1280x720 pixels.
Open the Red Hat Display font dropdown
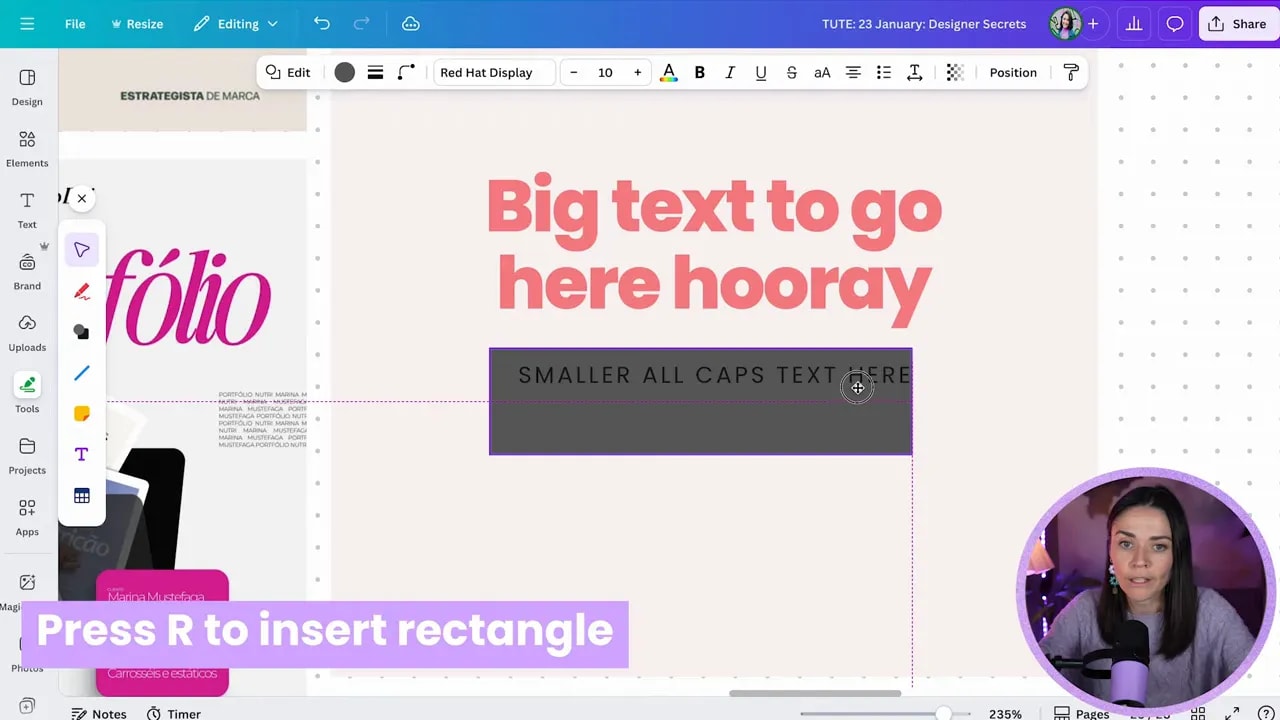pos(493,72)
